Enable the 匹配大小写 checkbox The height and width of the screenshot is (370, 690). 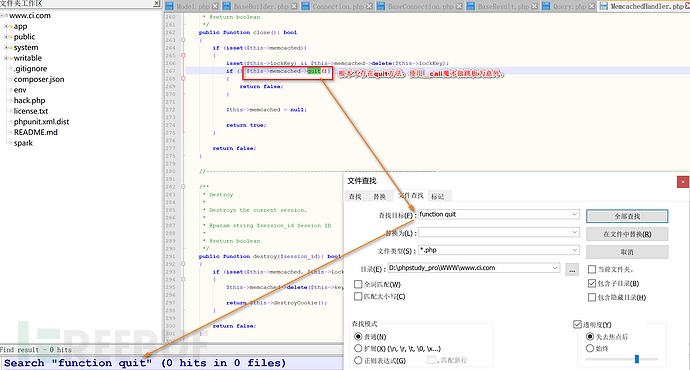pyautogui.click(x=358, y=297)
